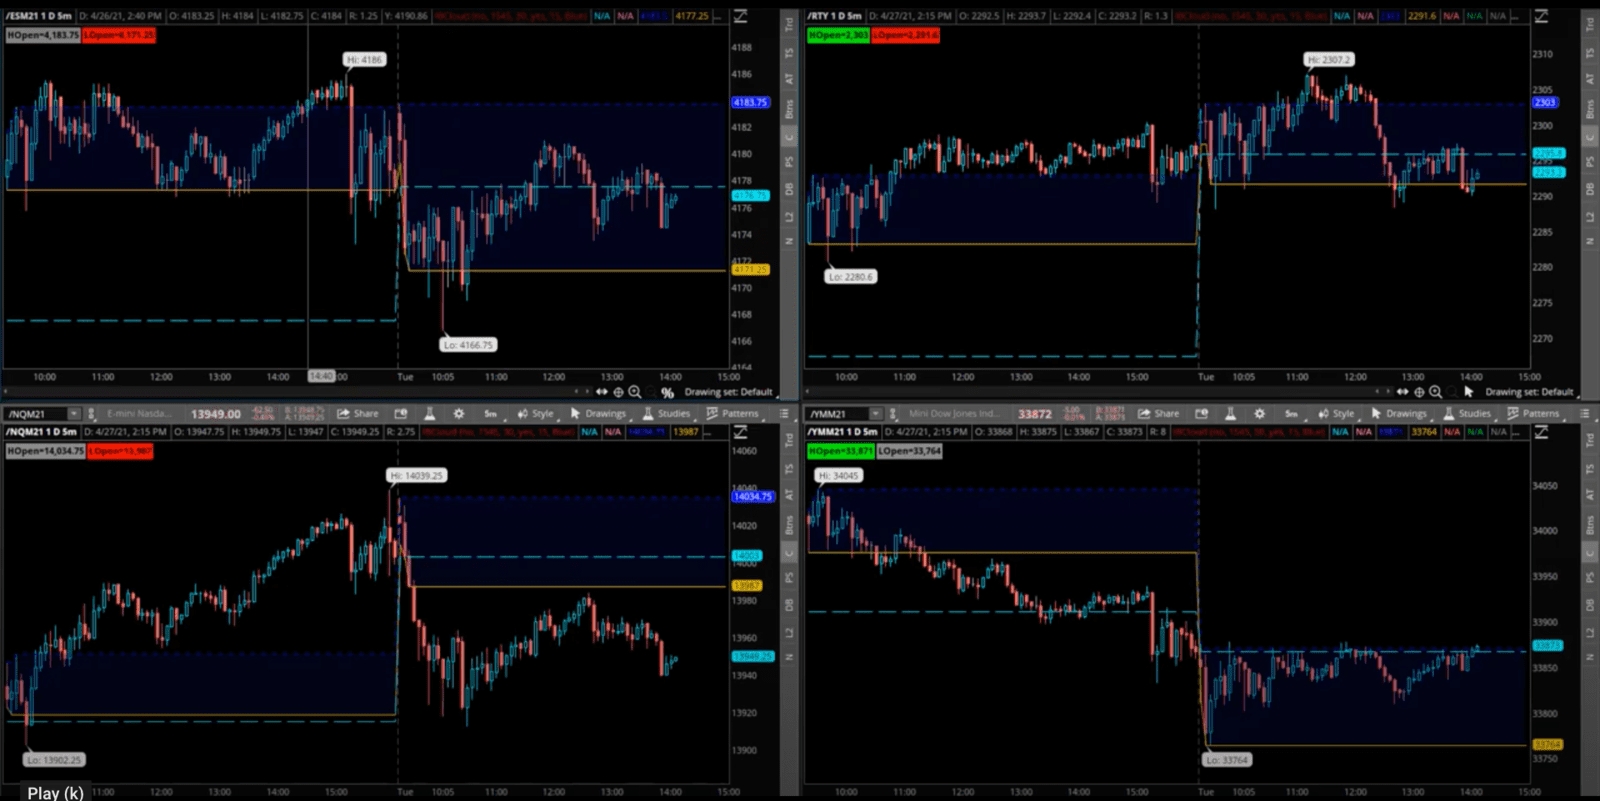This screenshot has width=1600, height=801.
Task: Toggle the PS side panel on the /RTY chart
Action: [1590, 161]
